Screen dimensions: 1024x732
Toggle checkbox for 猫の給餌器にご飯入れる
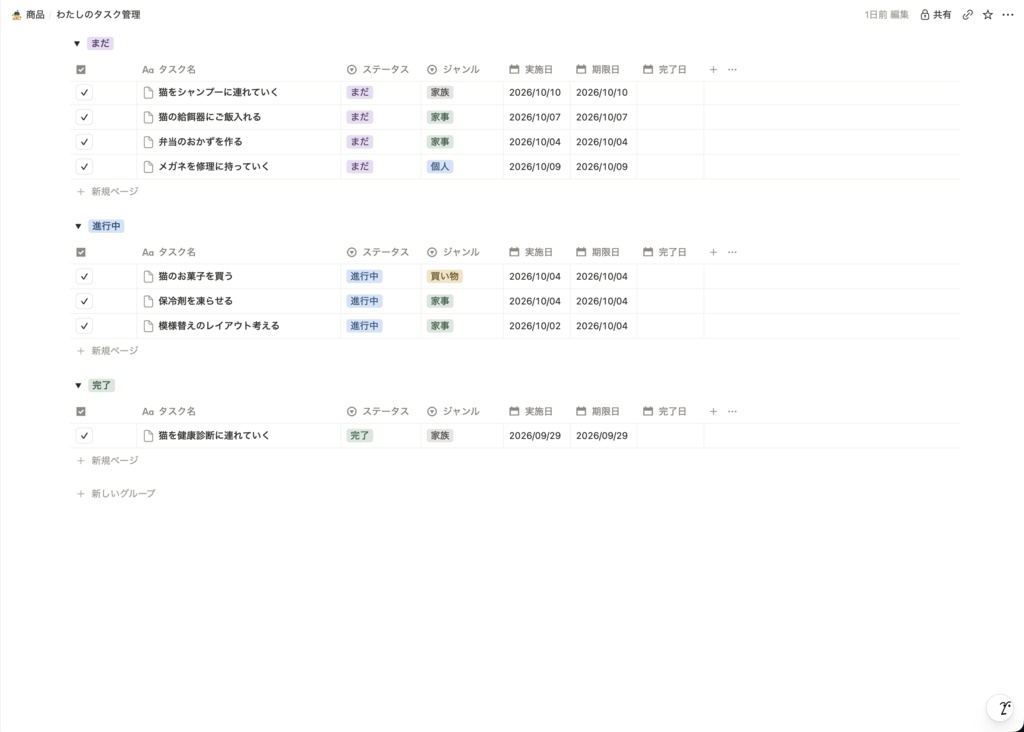(x=84, y=118)
